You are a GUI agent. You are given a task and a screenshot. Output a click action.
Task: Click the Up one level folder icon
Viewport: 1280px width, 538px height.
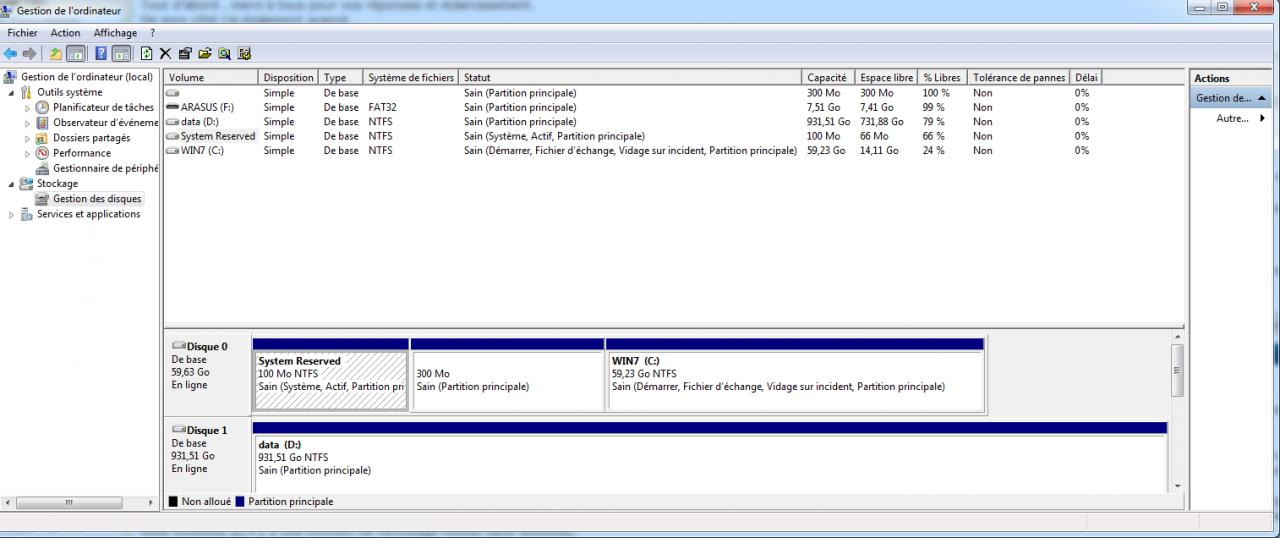[x=56, y=53]
